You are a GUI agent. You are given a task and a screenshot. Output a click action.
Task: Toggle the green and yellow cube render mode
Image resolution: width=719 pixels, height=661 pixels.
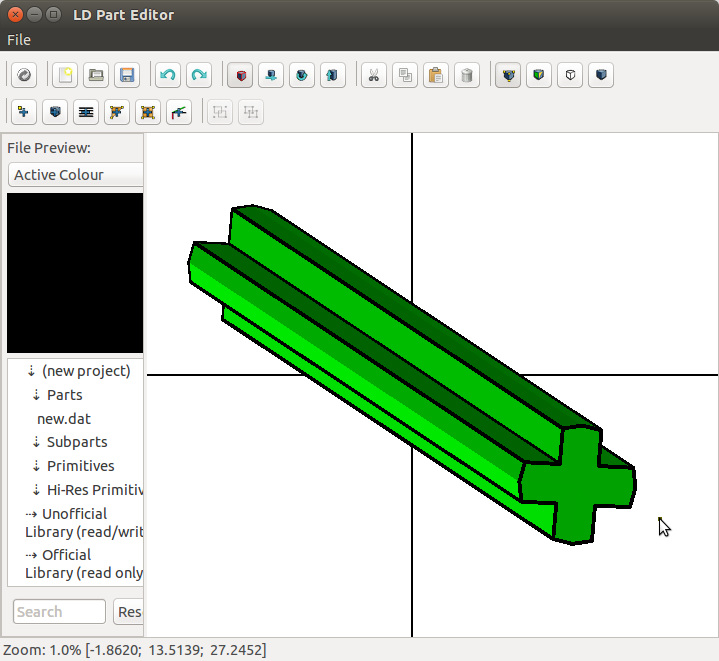[539, 75]
